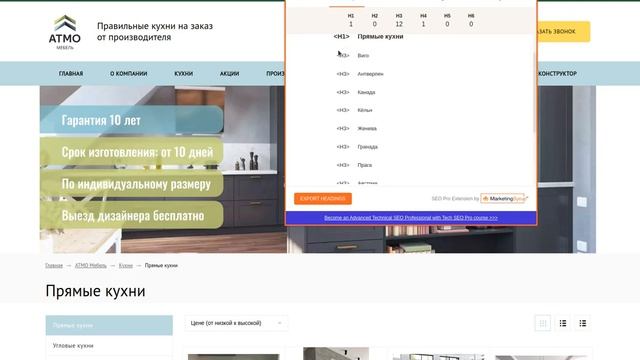The image size is (640, 360).
Task: Select the rightmost list view icon
Action: point(582,323)
